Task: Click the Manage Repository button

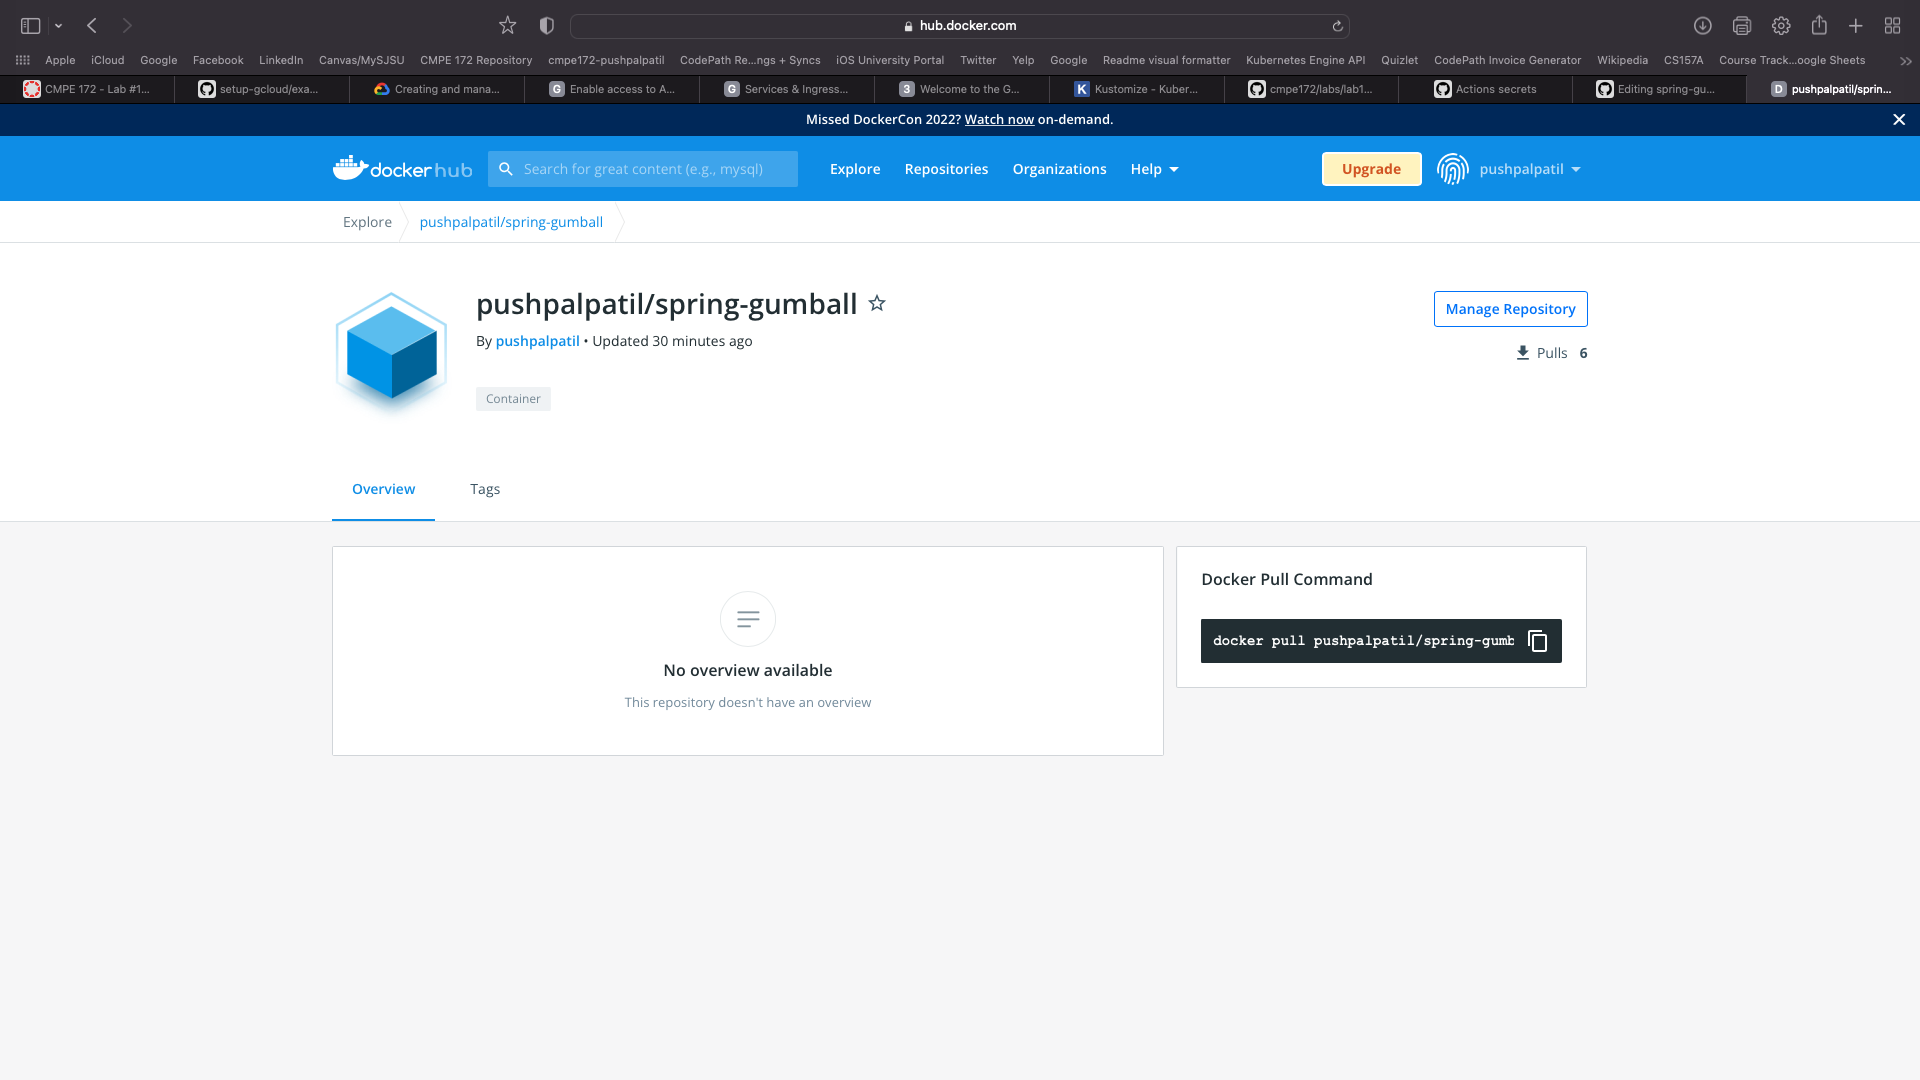Action: tap(1510, 308)
